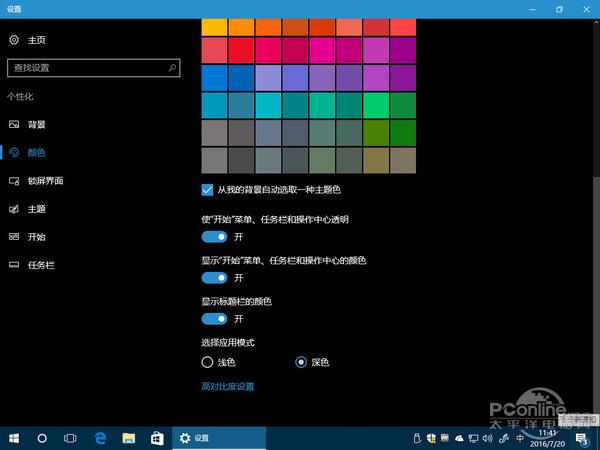Viewport: 600px width, 450px height.
Task: Click the clock and date 2016/7/20
Action: [x=547, y=439]
